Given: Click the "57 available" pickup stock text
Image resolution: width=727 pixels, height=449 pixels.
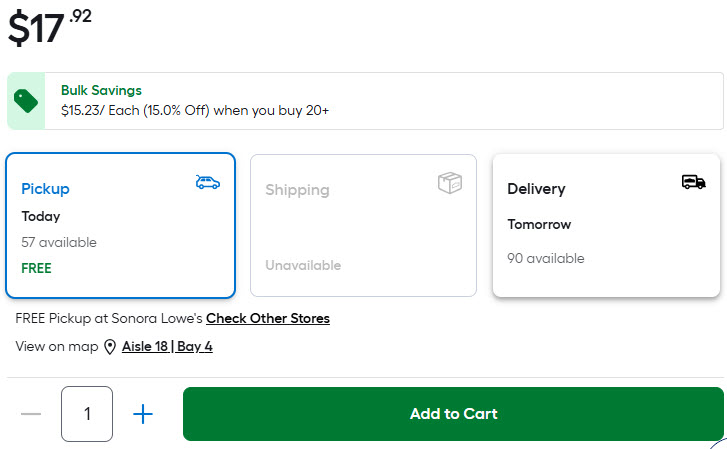Looking at the screenshot, I should point(59,242).
